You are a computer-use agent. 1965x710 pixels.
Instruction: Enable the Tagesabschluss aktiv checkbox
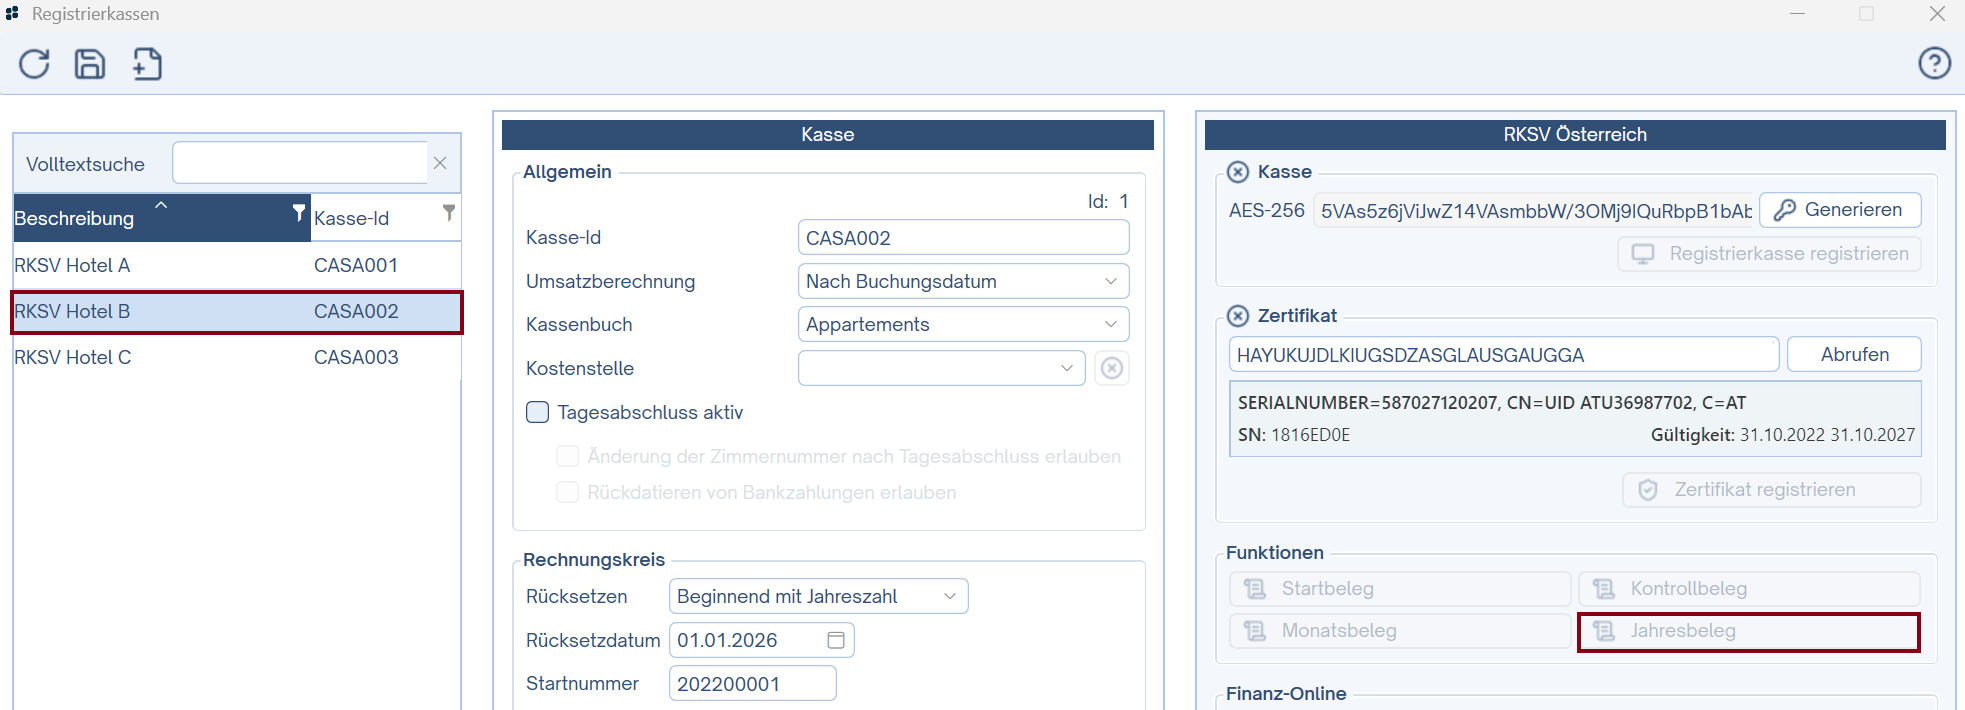pyautogui.click(x=538, y=412)
